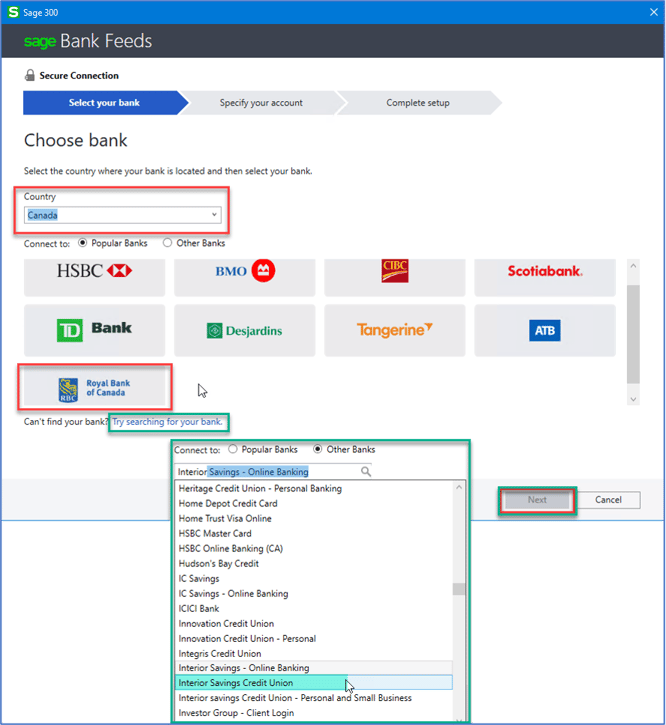
Task: Select Innovation Credit Union - Personal entry
Action: click(x=314, y=639)
